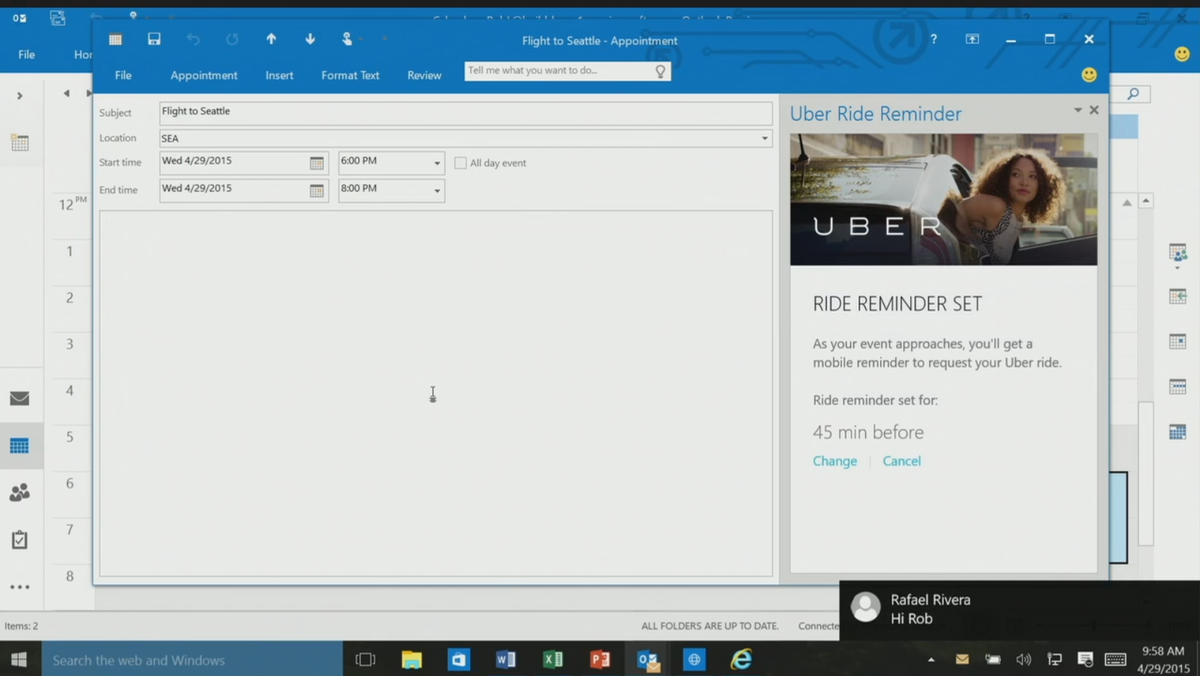The height and width of the screenshot is (676, 1200).
Task: Open the 8:00 PM end time dropdown
Action: coord(437,190)
